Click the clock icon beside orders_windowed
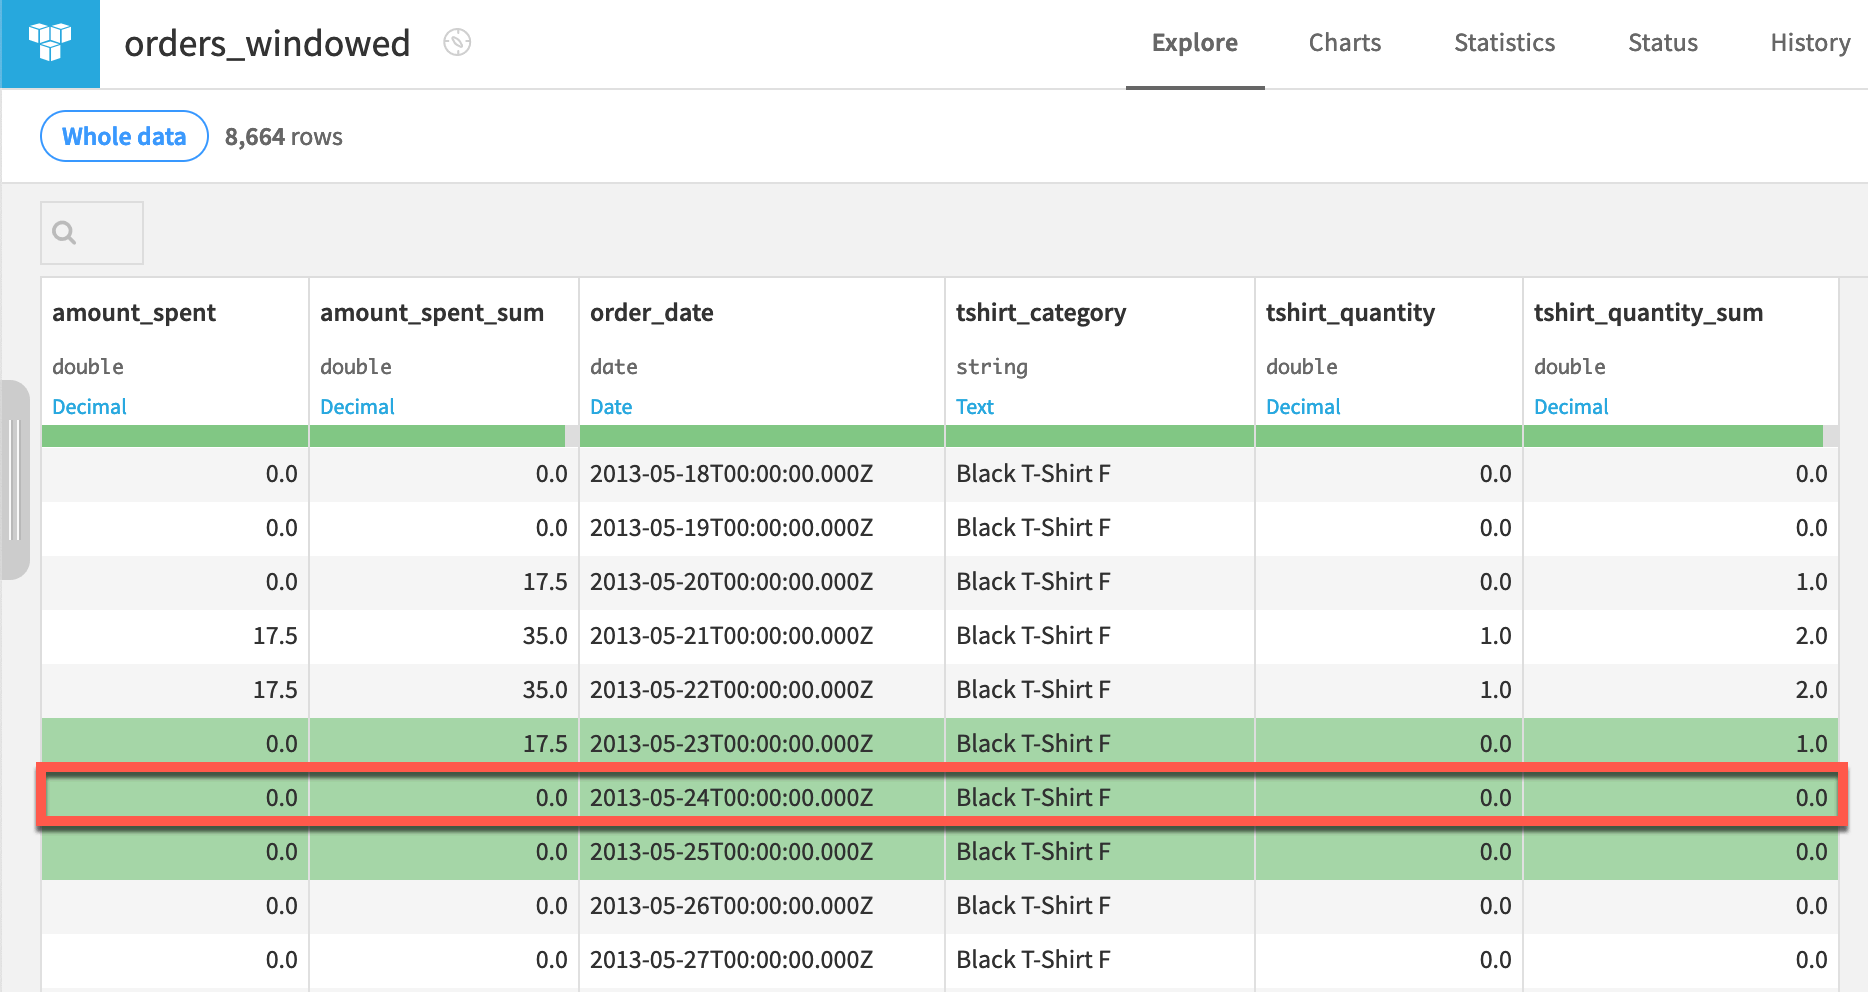 tap(457, 43)
